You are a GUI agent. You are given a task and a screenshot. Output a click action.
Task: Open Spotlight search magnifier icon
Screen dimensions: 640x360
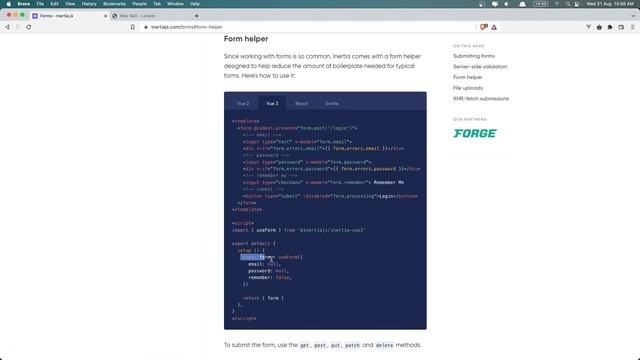(568, 4)
